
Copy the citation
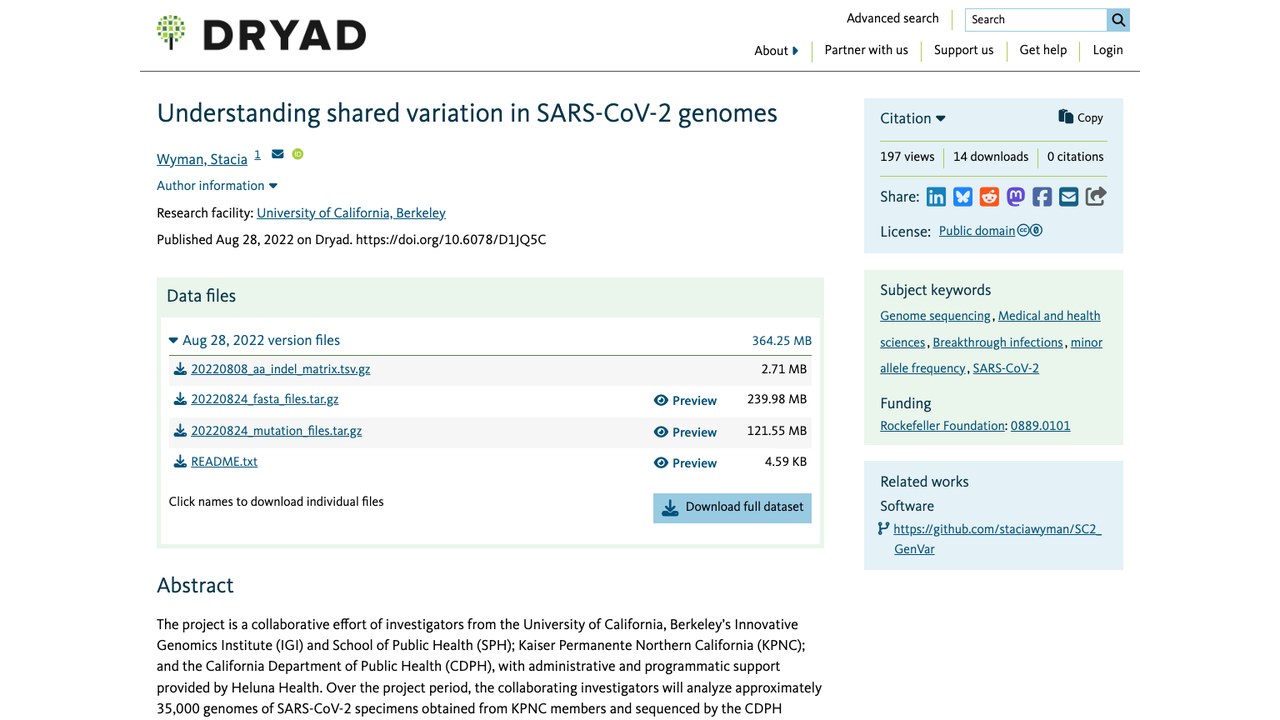coord(1081,117)
